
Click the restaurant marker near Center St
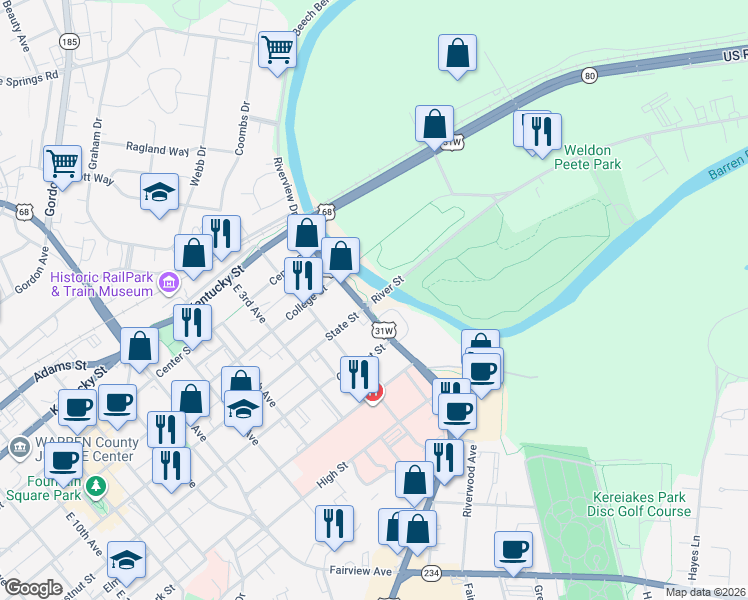(193, 323)
